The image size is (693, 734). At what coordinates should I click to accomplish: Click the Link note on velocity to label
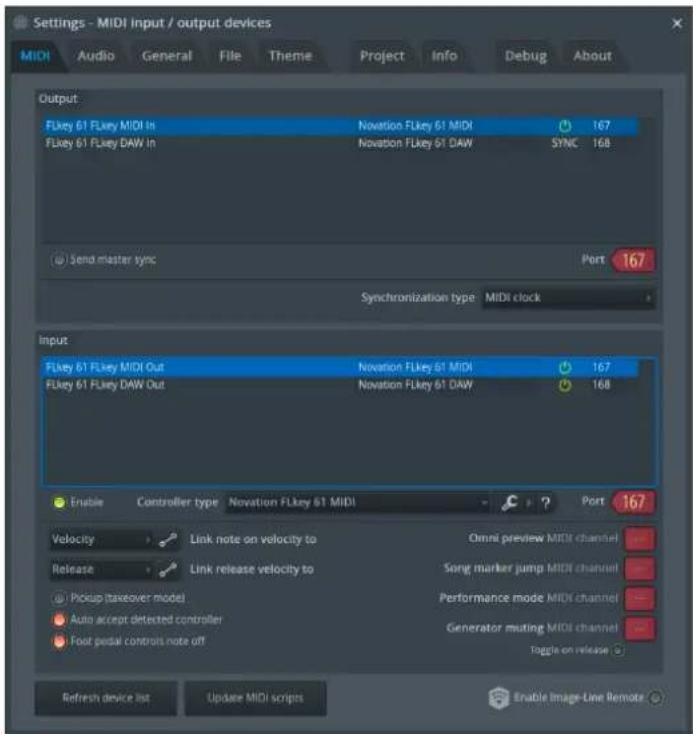tap(253, 540)
